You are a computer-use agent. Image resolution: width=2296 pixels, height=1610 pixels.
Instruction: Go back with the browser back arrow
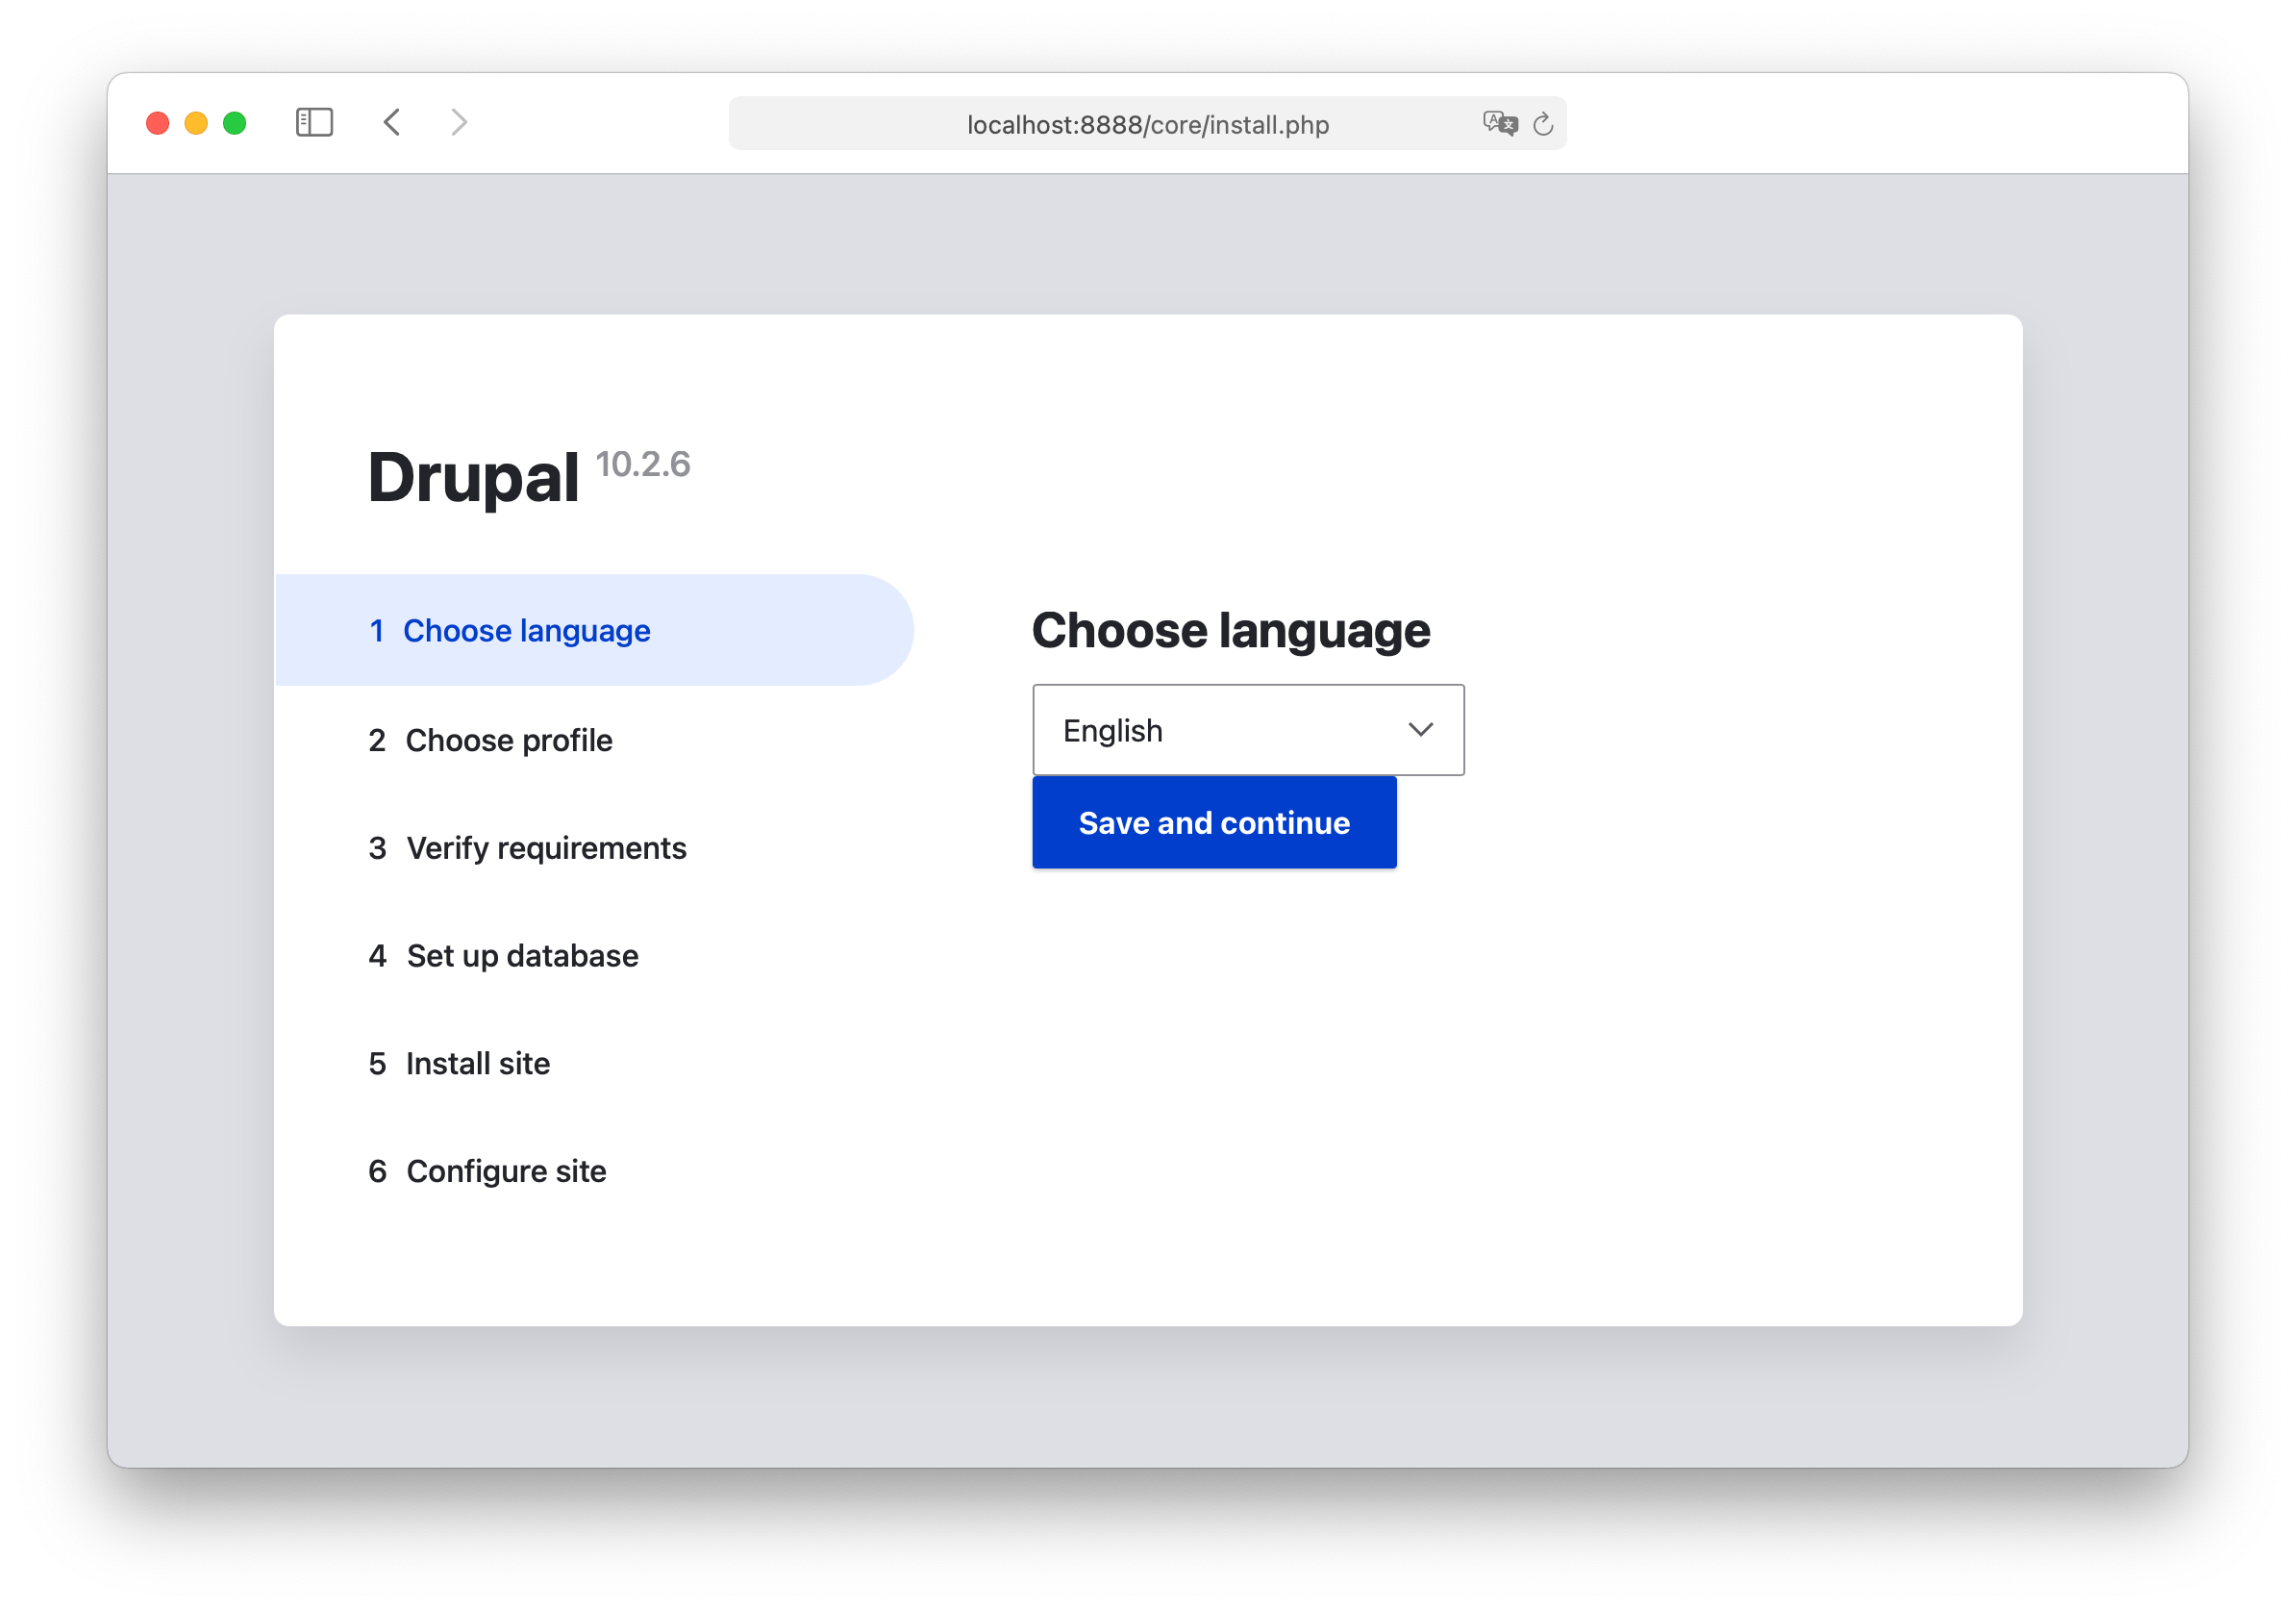[x=392, y=122]
